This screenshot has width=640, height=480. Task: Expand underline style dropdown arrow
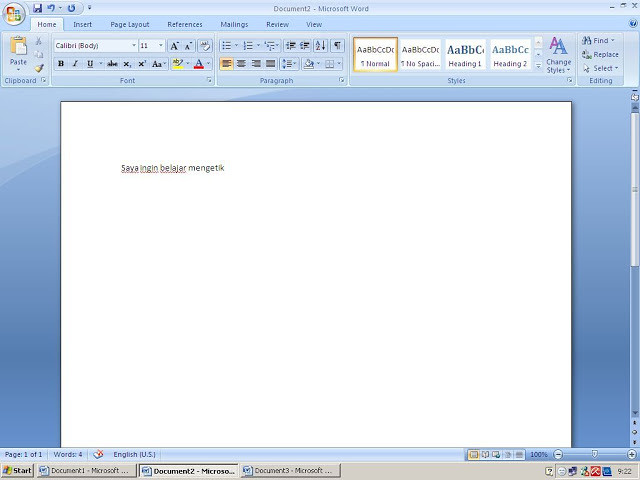[x=101, y=64]
